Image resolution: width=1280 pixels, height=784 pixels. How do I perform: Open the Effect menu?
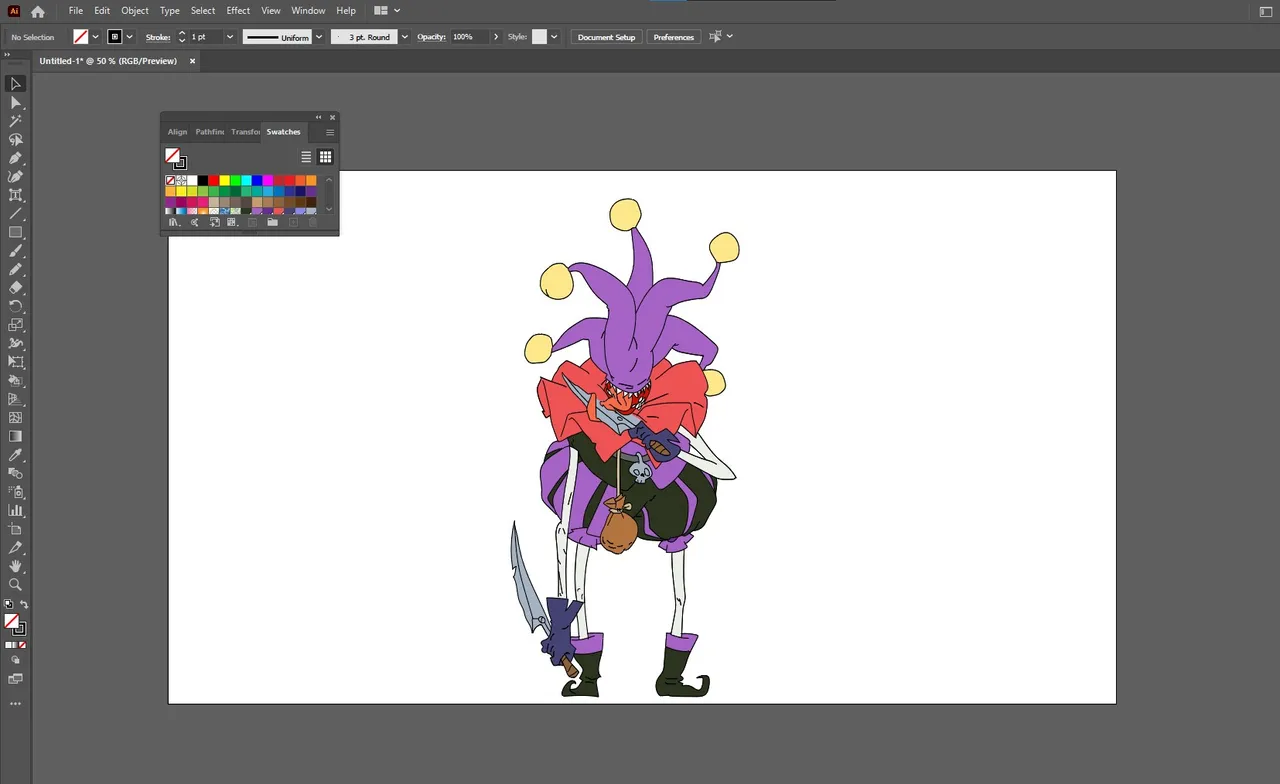point(238,11)
